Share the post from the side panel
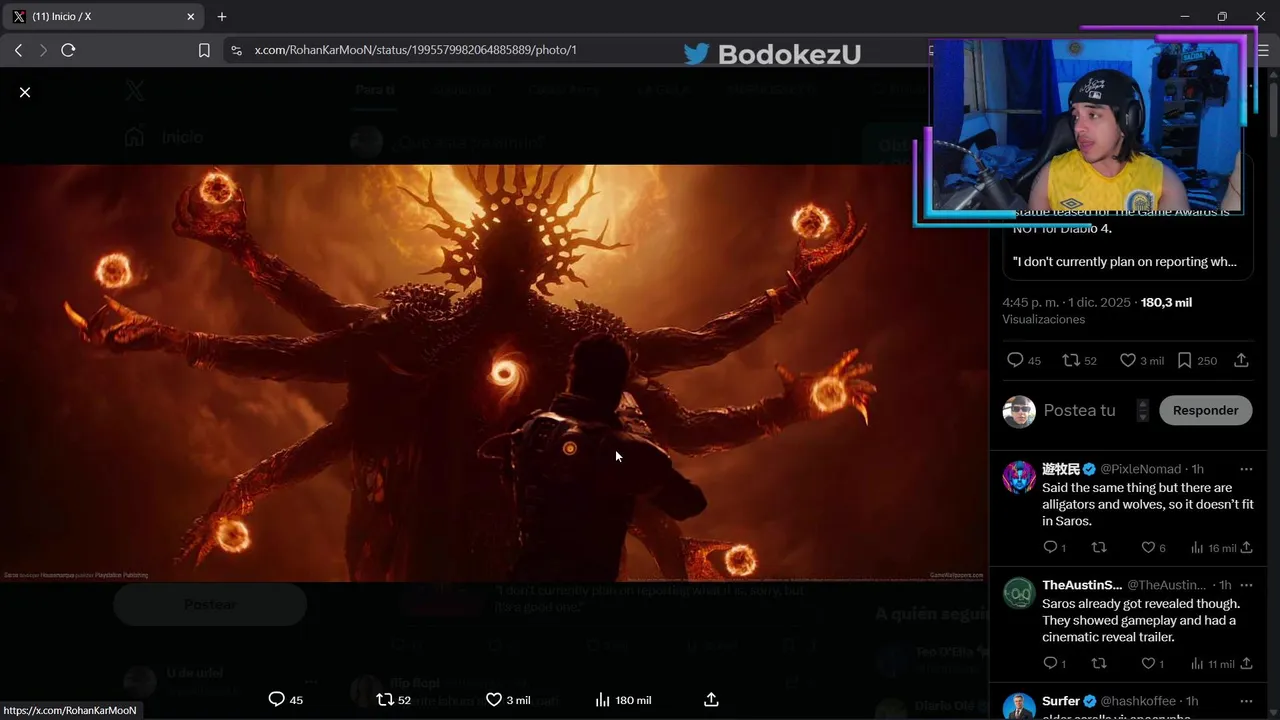The width and height of the screenshot is (1280, 720). [x=1241, y=360]
